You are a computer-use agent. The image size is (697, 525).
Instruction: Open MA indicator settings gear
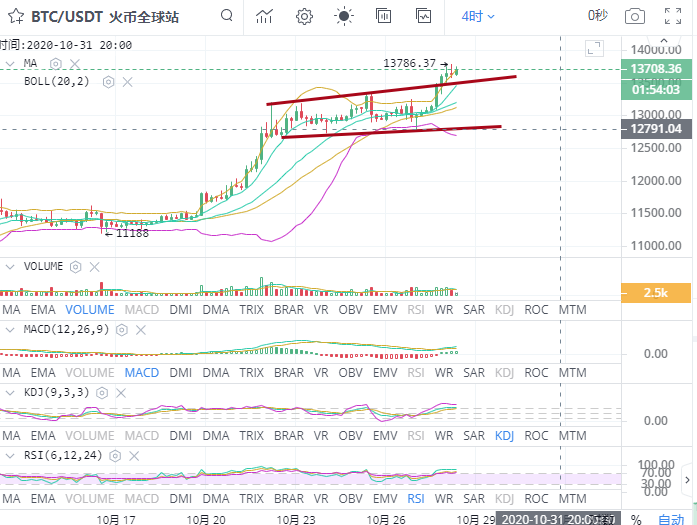coord(56,64)
